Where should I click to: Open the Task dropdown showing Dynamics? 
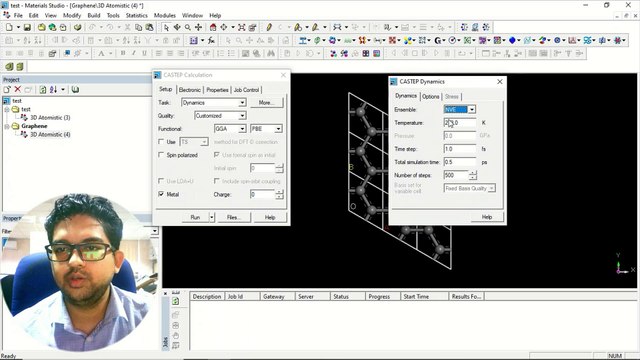point(242,102)
